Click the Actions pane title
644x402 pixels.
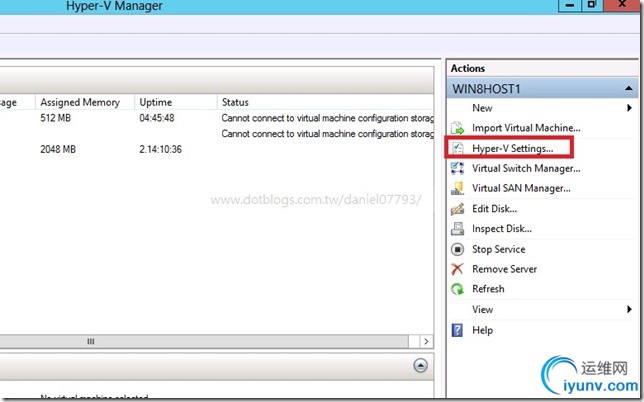tap(468, 68)
